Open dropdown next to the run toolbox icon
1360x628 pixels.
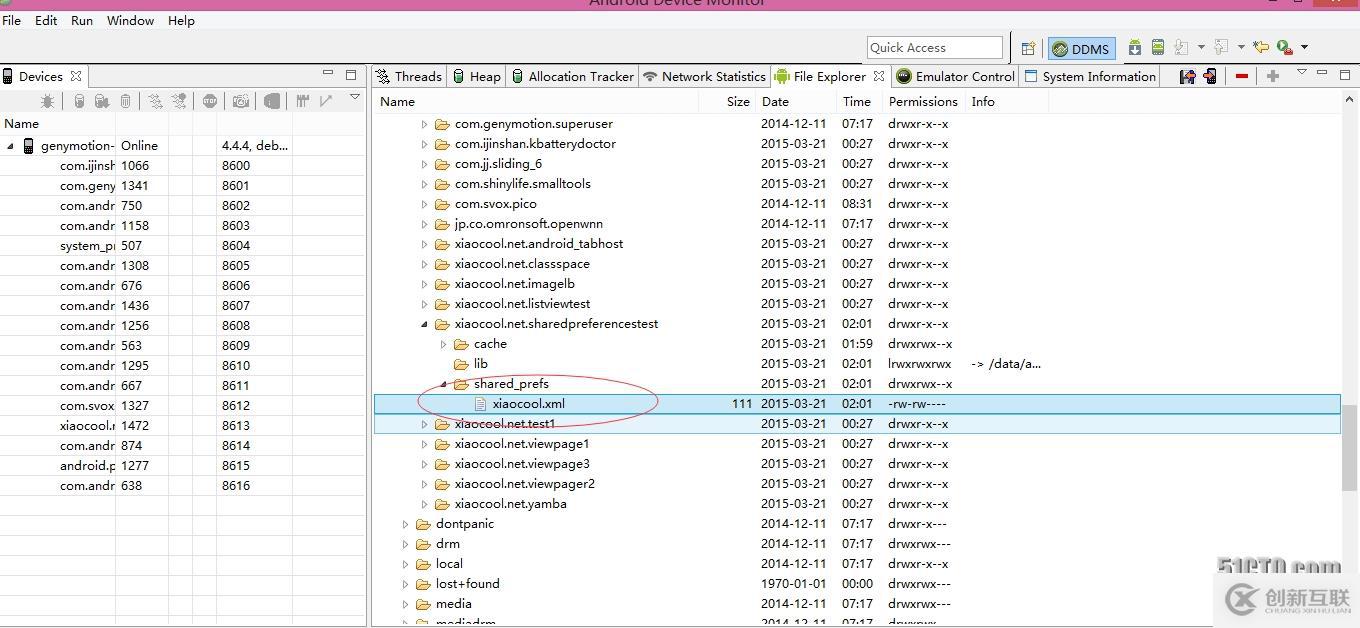pyautogui.click(x=1304, y=47)
